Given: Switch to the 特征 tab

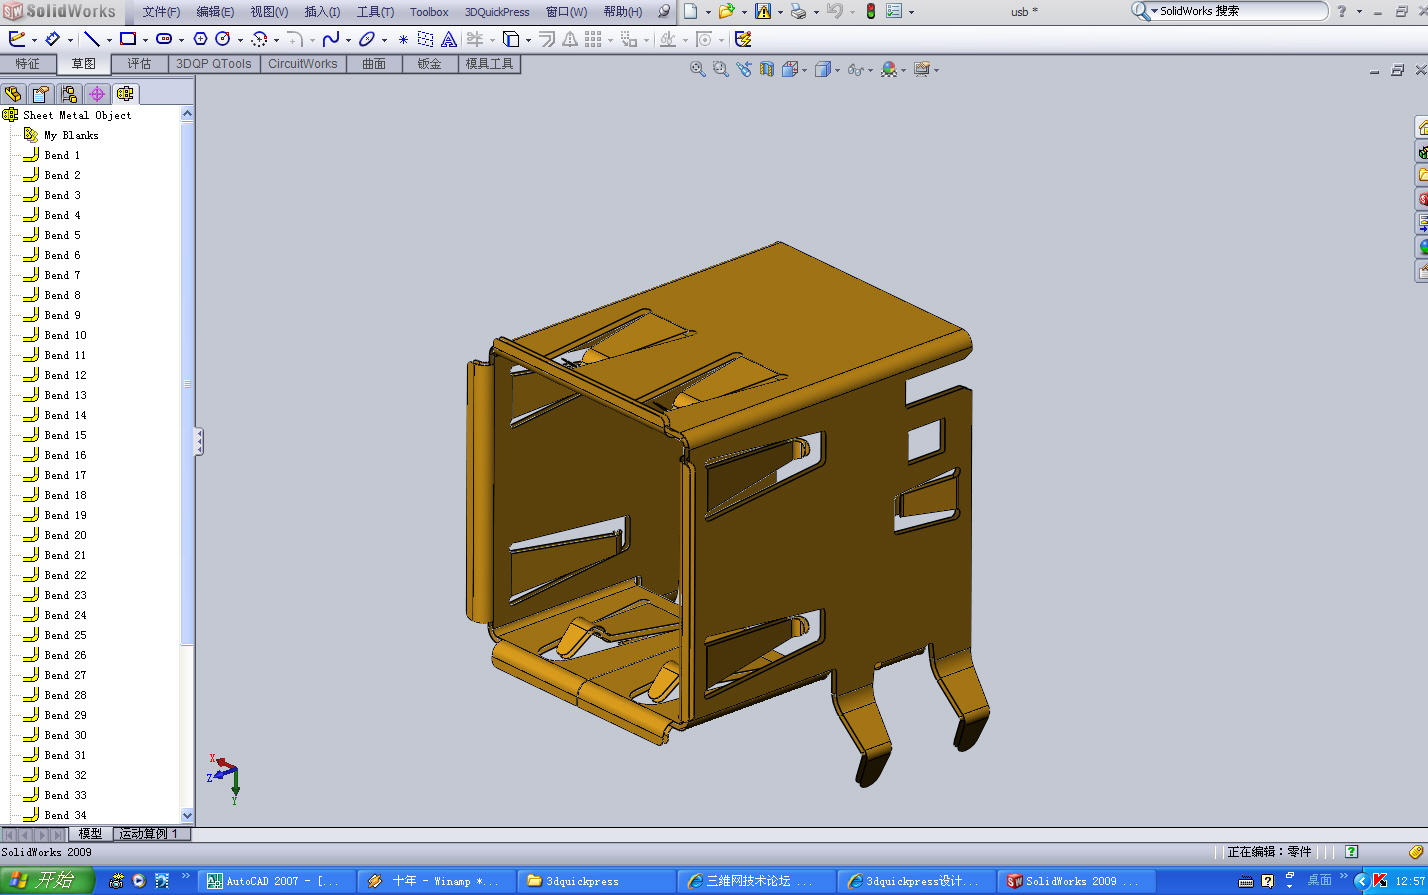Looking at the screenshot, I should click(x=28, y=64).
